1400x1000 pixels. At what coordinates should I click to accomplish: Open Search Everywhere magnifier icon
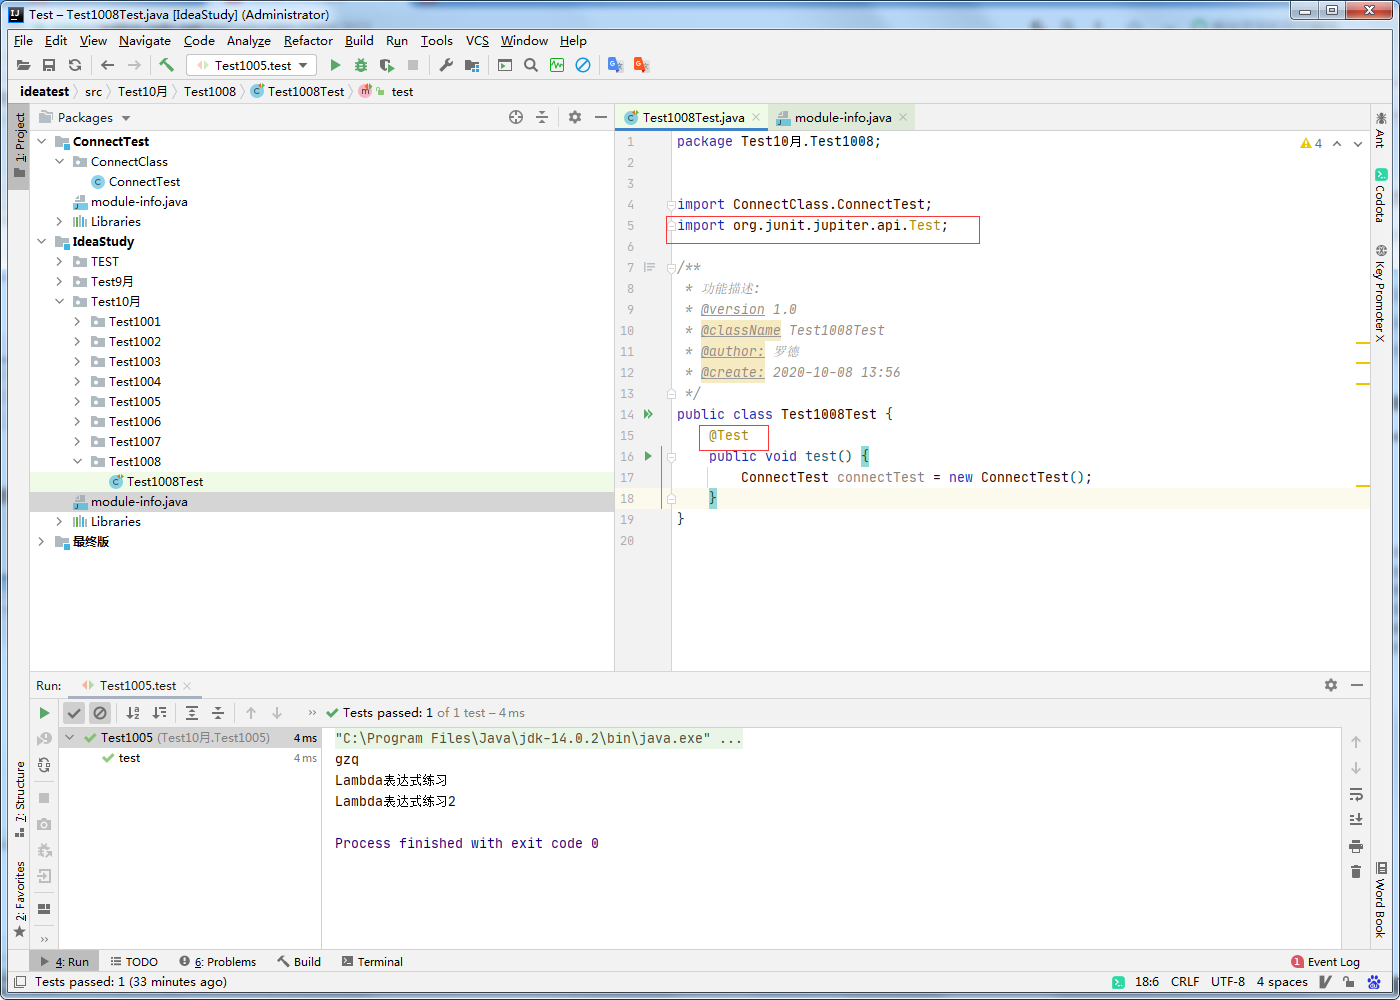[530, 64]
